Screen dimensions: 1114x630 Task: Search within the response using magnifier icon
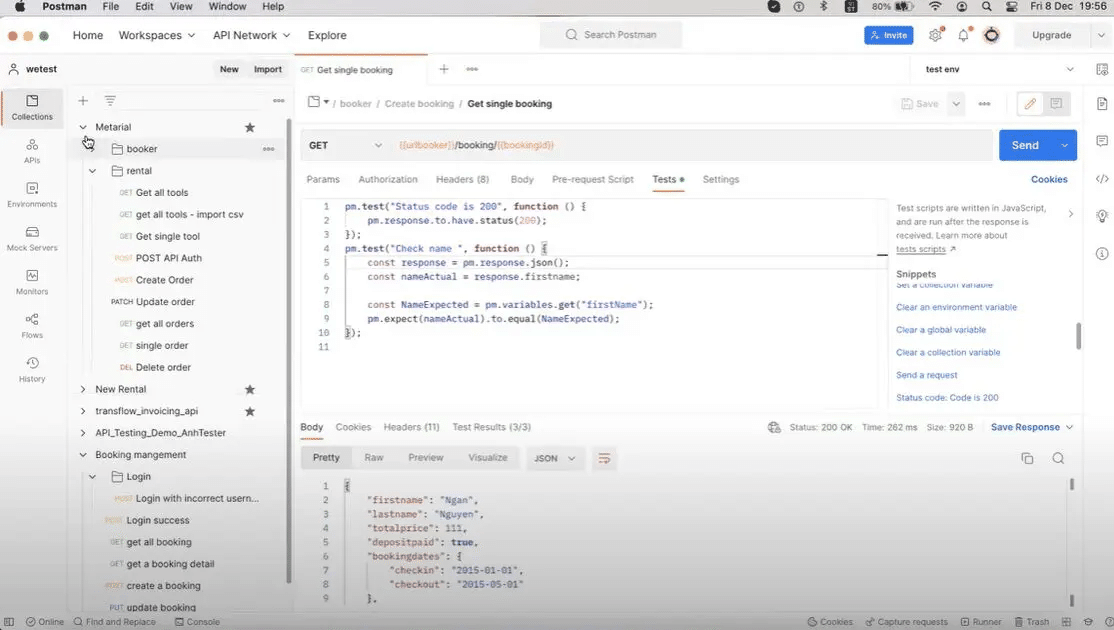(1058, 458)
